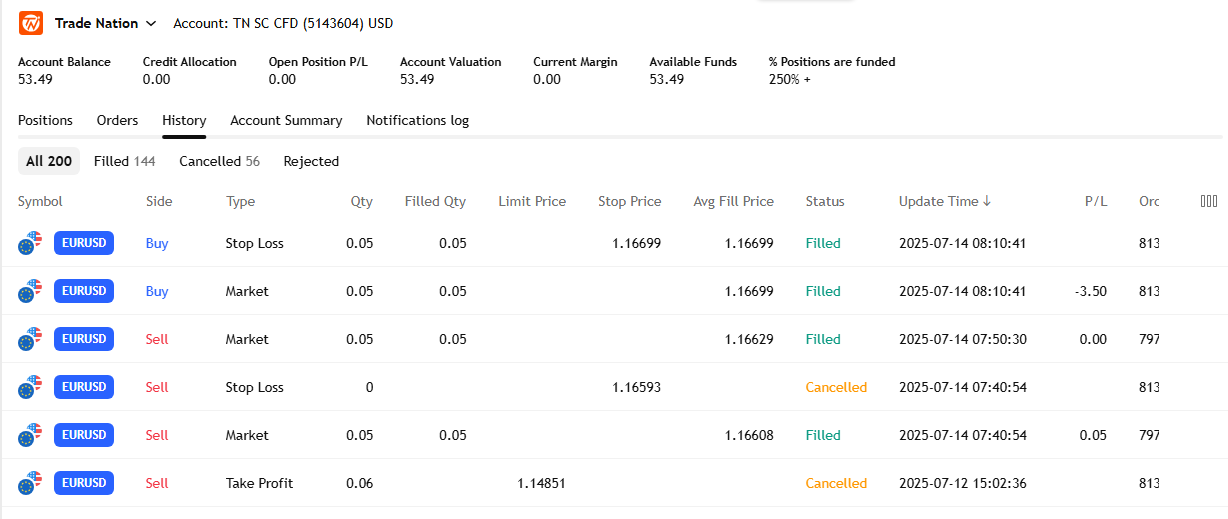Click the EURUSD badge on Stop Loss Cancelled row
The height and width of the screenshot is (519, 1228).
[x=84, y=387]
